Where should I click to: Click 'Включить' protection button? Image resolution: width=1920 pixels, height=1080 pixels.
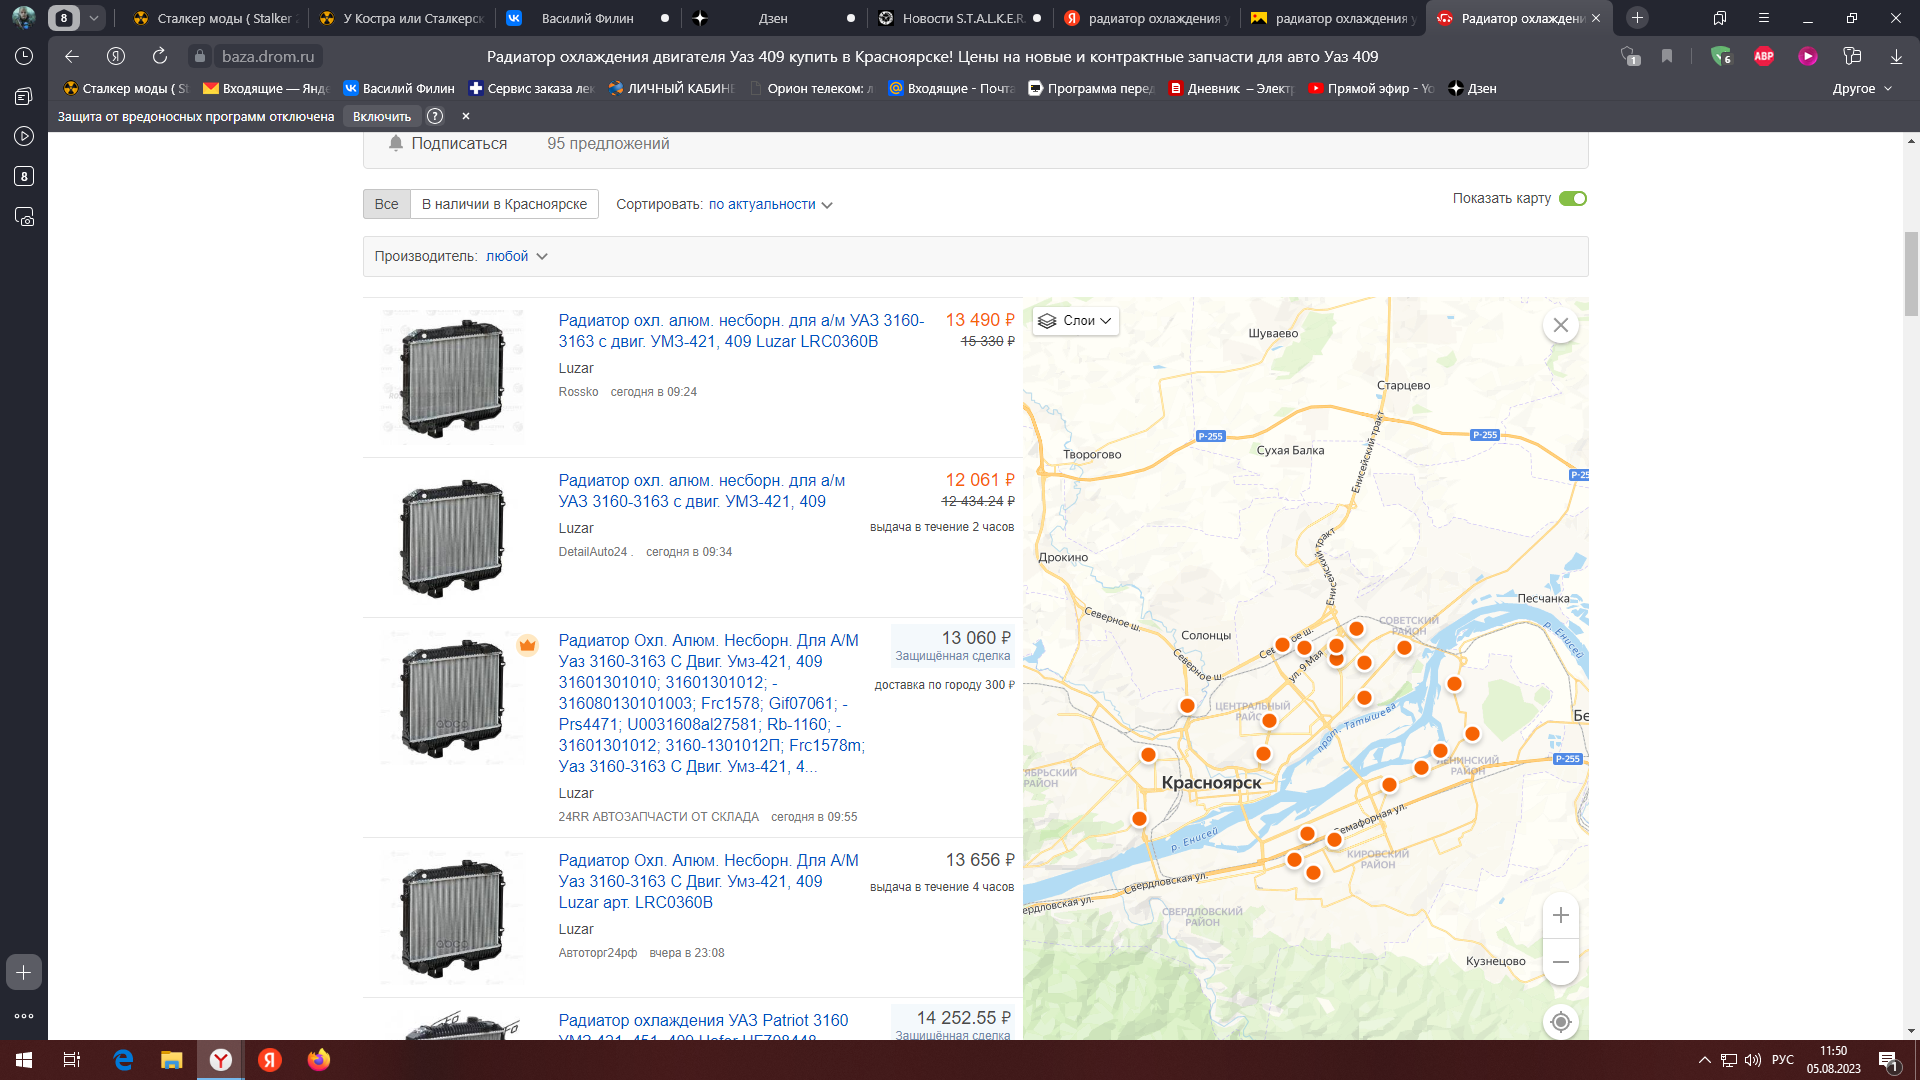click(x=382, y=116)
